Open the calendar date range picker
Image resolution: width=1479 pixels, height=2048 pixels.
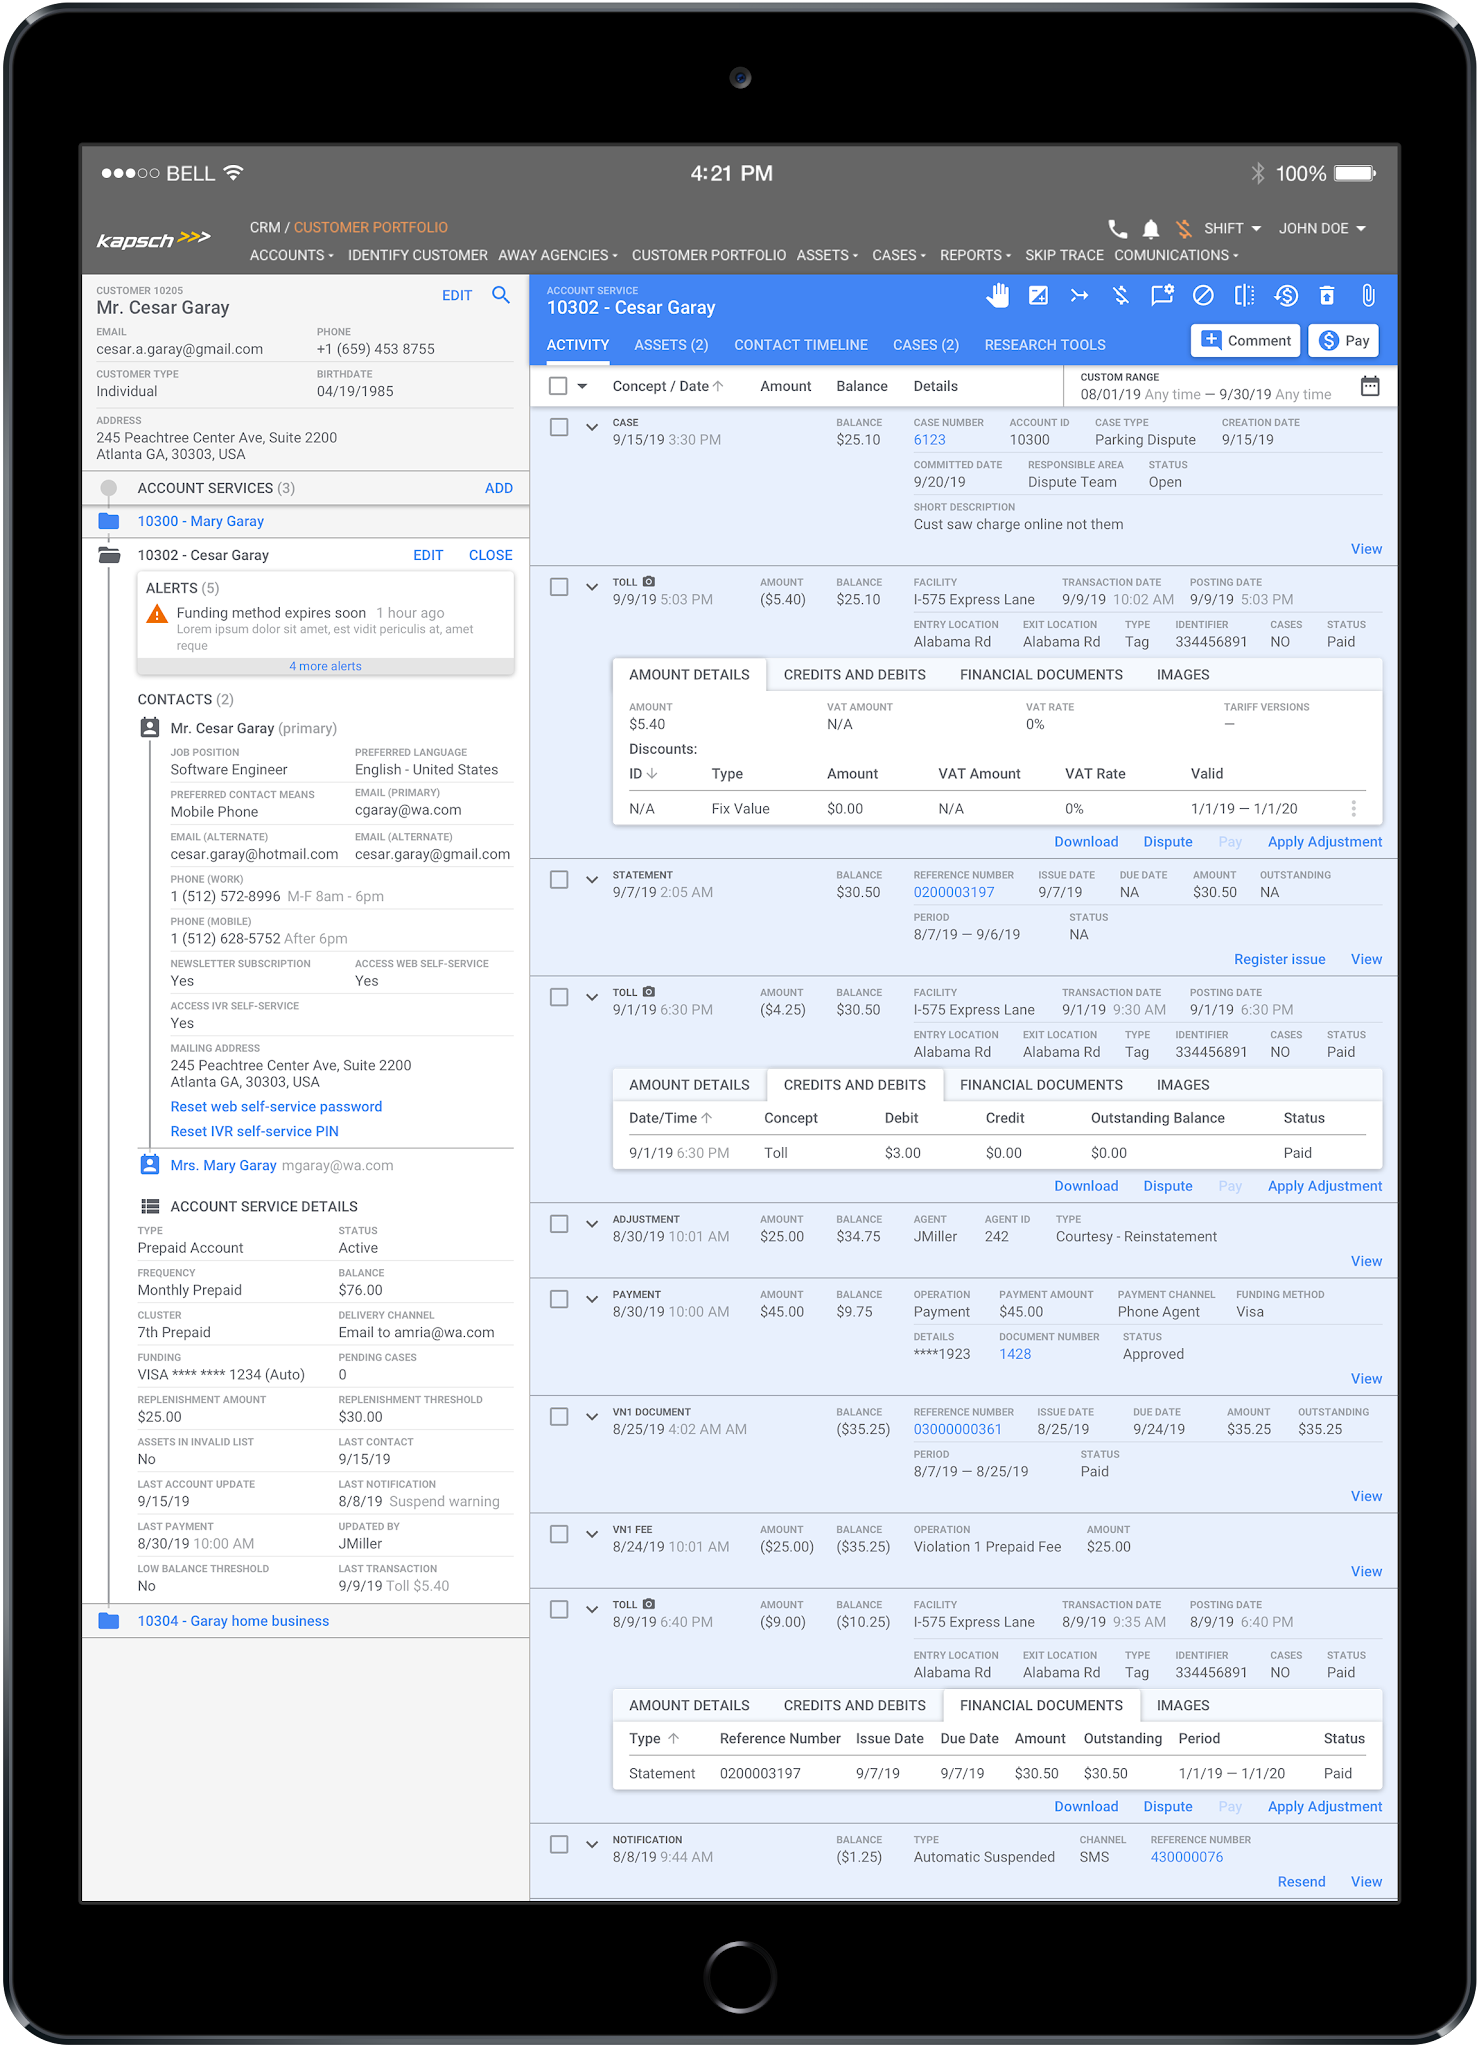coord(1370,386)
